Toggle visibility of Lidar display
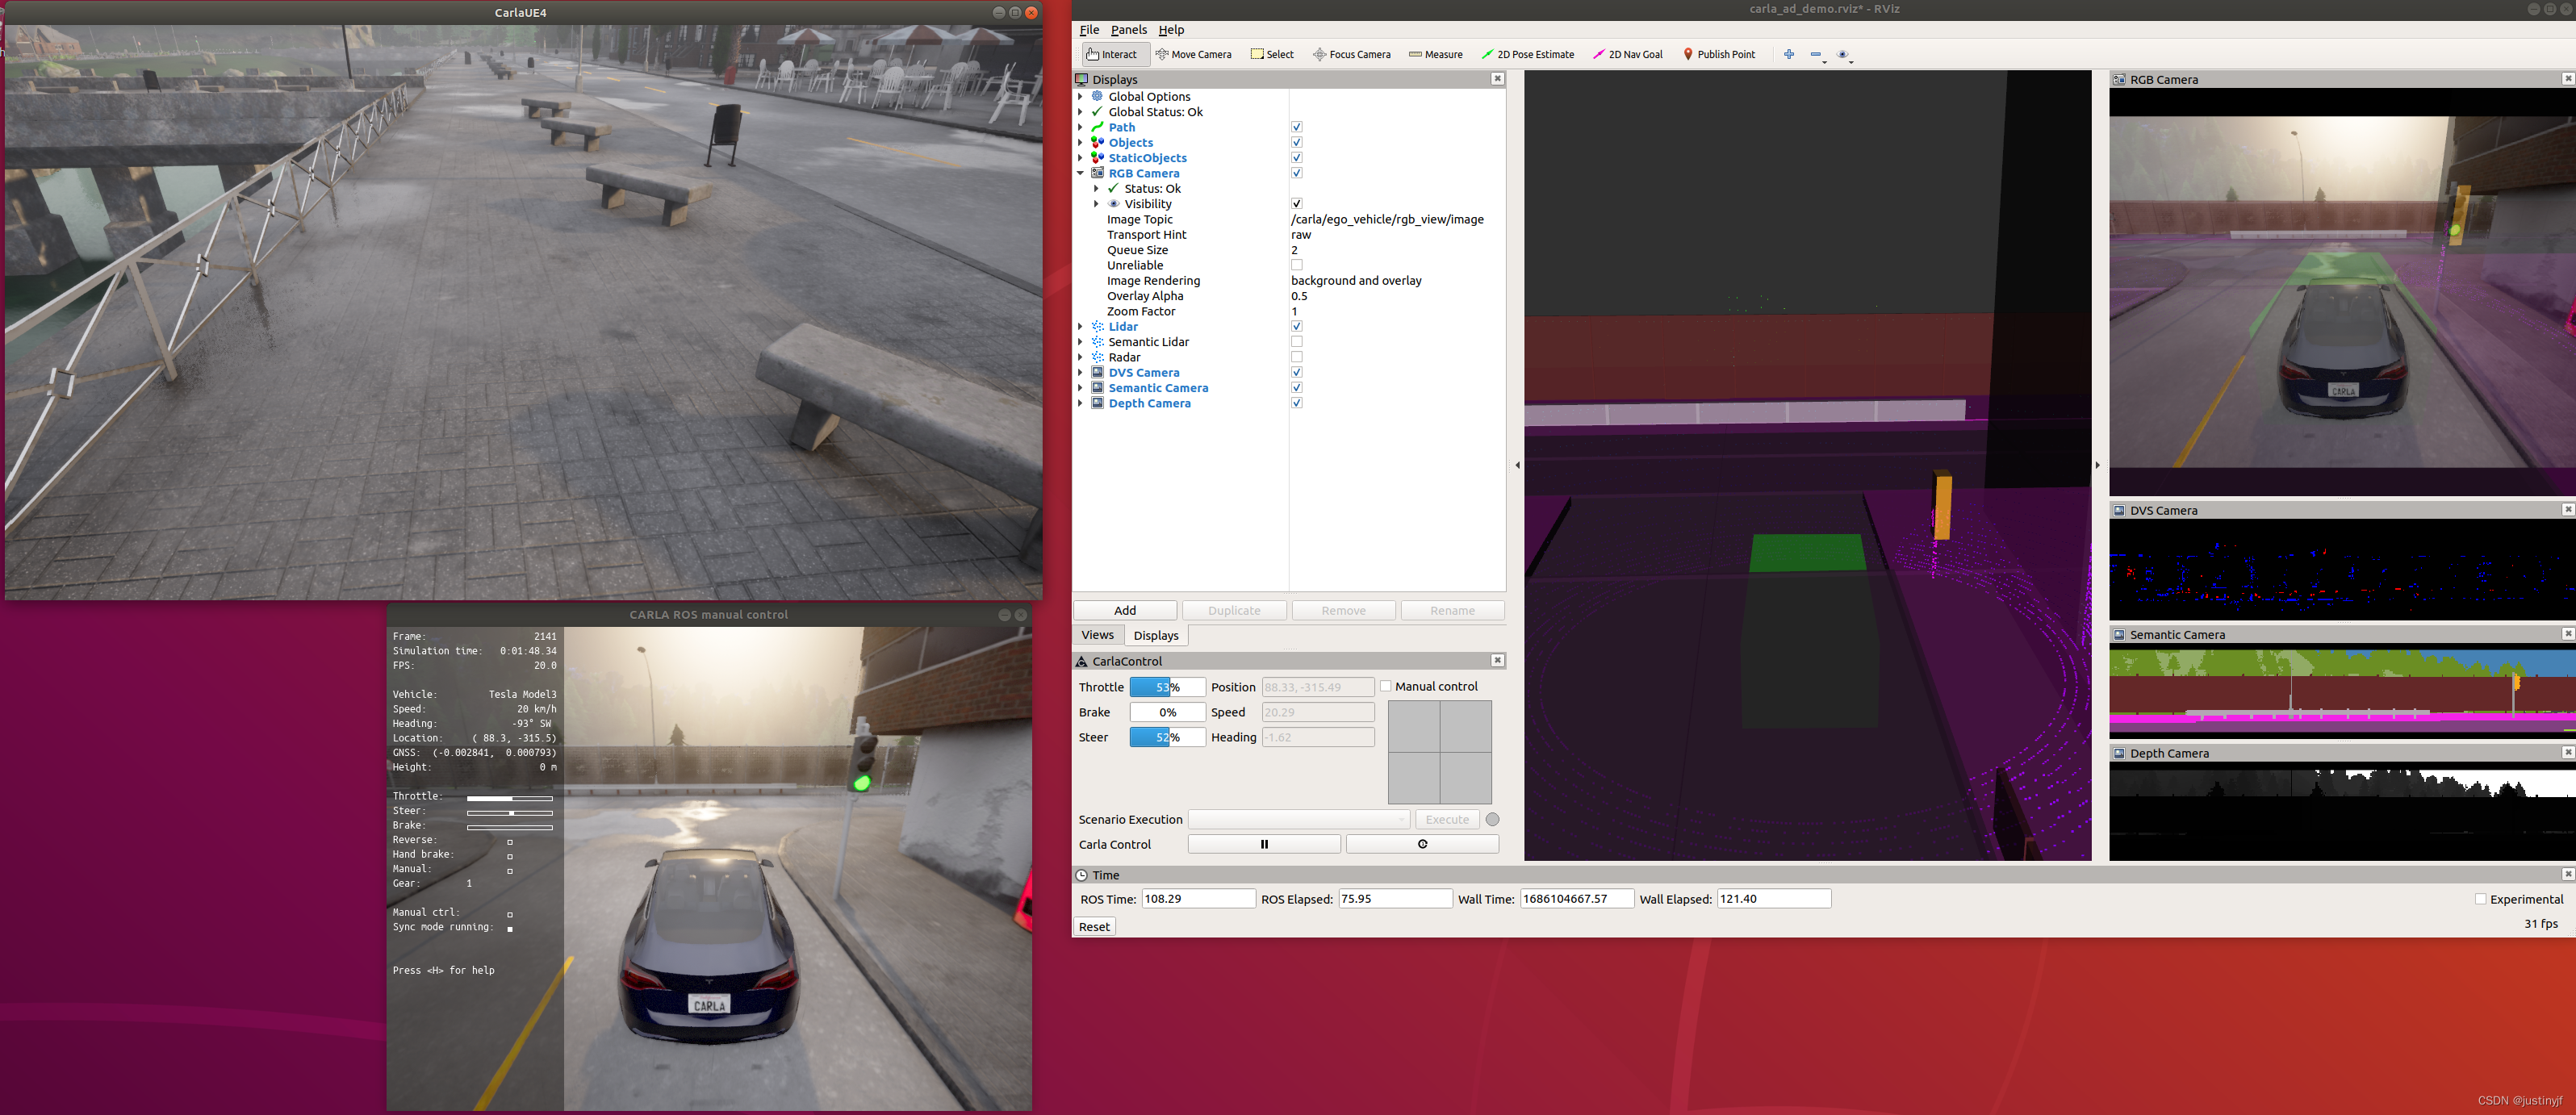Screen dimensions: 2576x1115 [x=1296, y=327]
